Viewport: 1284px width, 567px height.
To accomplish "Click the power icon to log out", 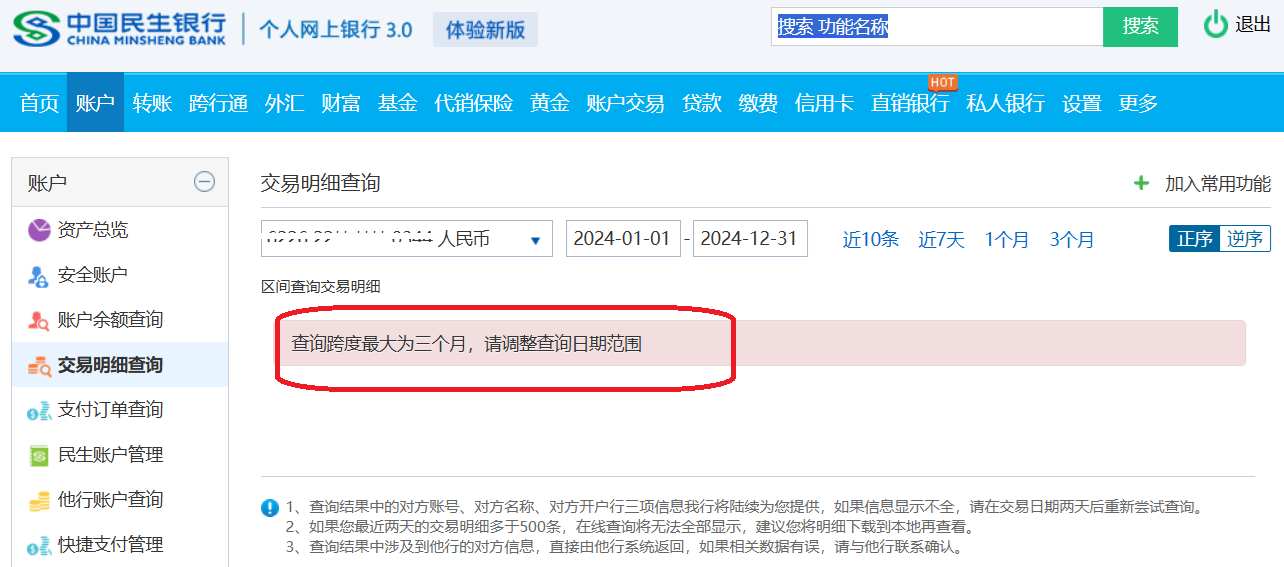I will (x=1215, y=25).
